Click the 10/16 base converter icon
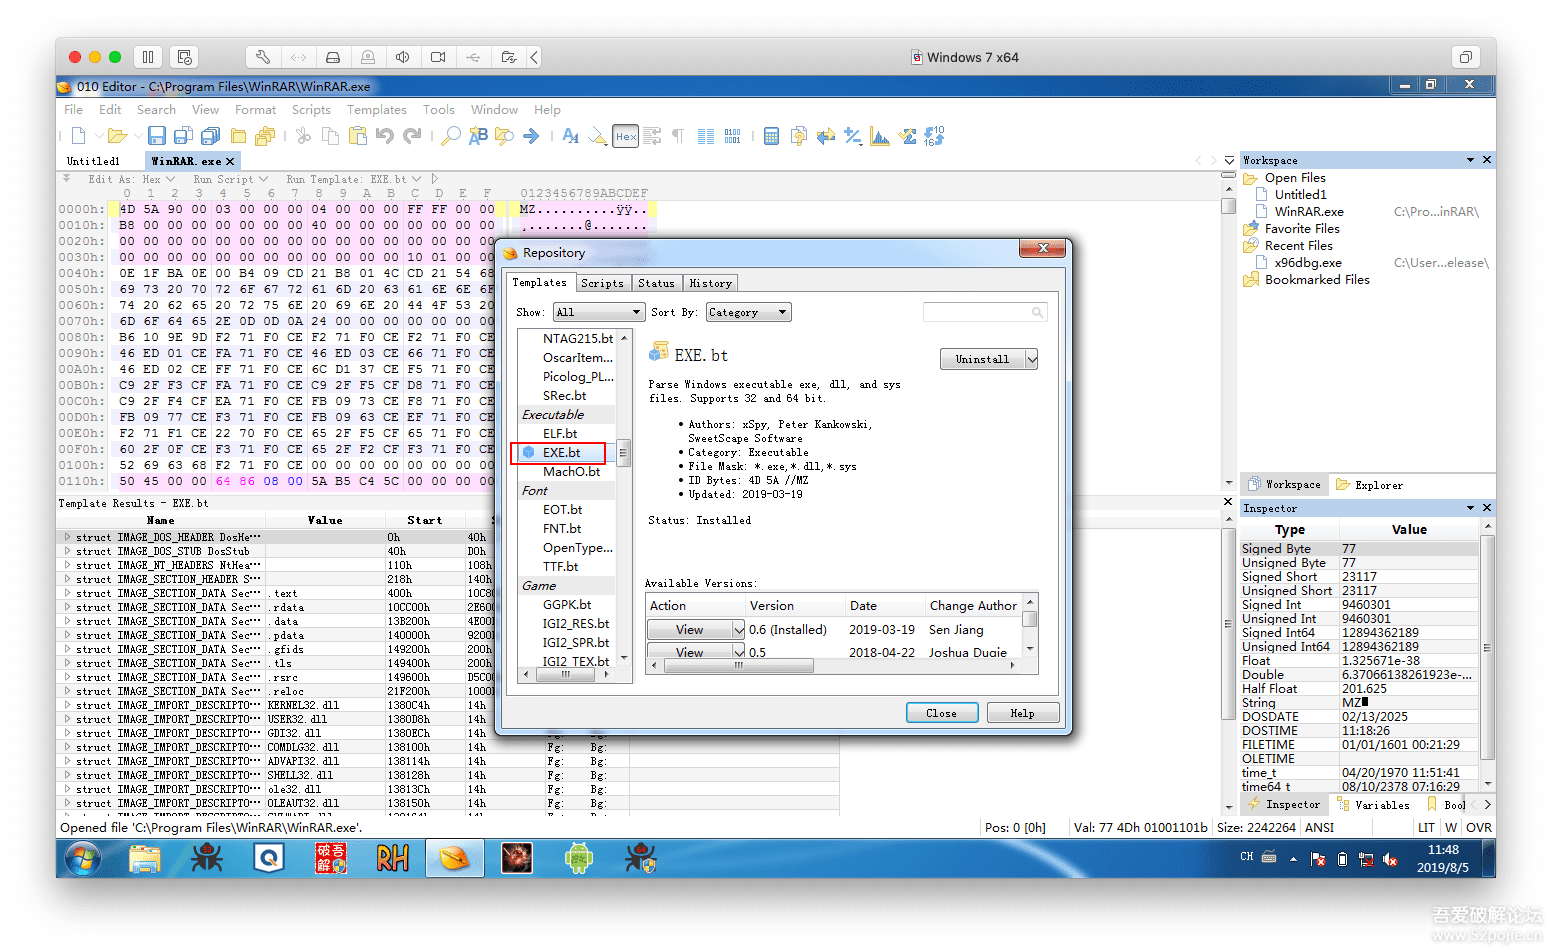This screenshot has height=952, width=1552. (x=934, y=136)
